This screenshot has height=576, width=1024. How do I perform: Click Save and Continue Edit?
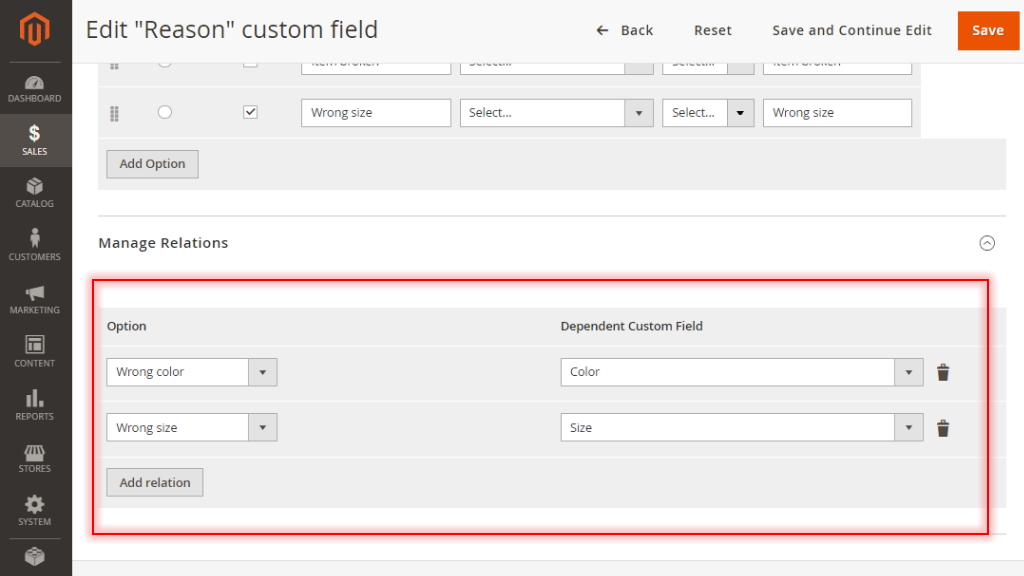[x=852, y=30]
